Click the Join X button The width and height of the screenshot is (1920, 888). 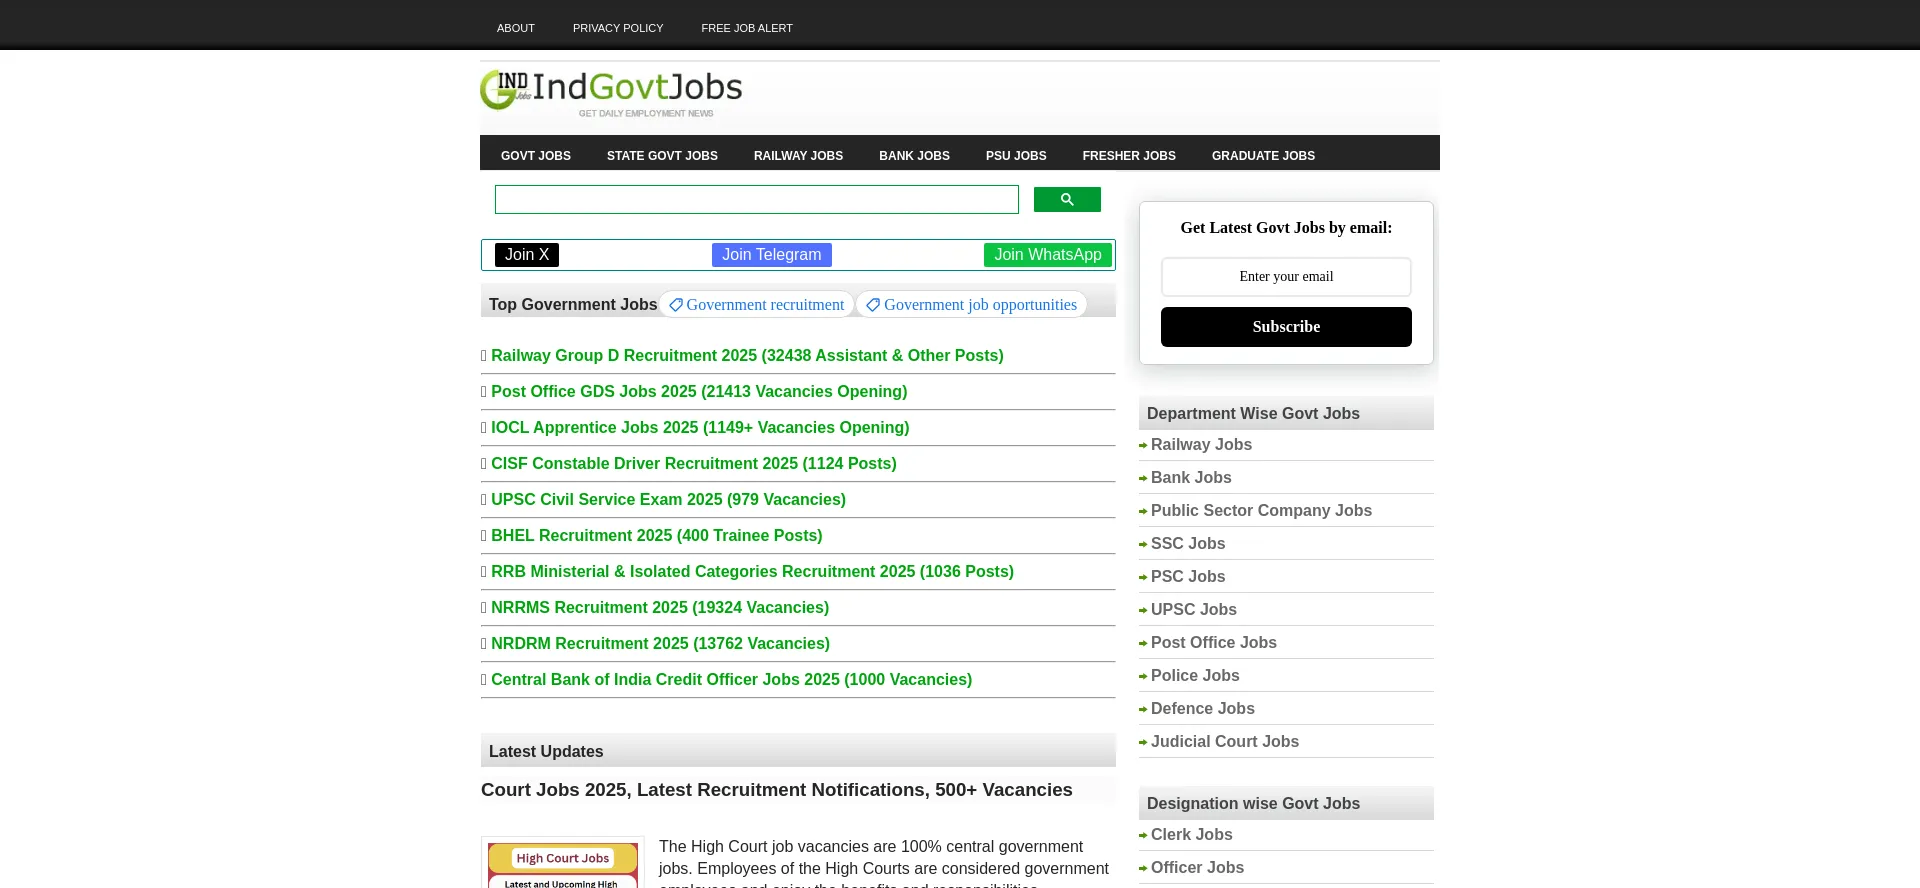coord(527,255)
